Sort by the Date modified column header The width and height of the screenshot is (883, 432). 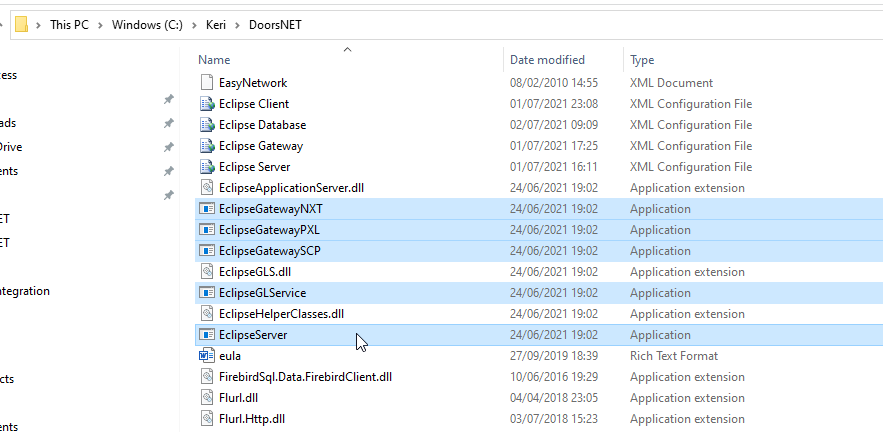[547, 60]
